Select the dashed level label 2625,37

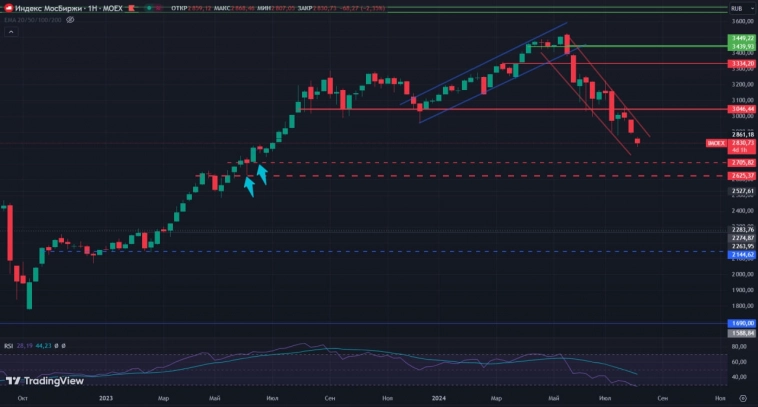pyautogui.click(x=742, y=176)
